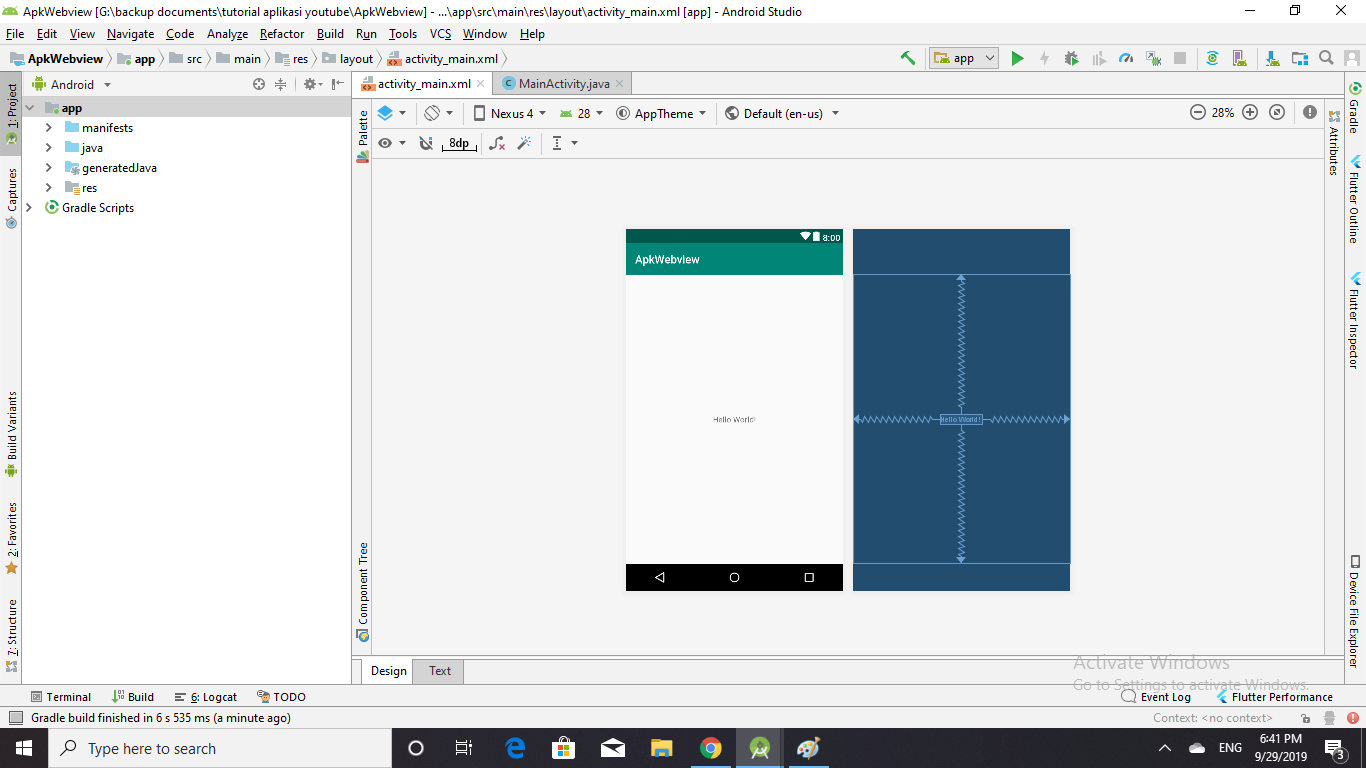Open the Refactor menu
Image resolution: width=1366 pixels, height=768 pixels.
coord(282,34)
